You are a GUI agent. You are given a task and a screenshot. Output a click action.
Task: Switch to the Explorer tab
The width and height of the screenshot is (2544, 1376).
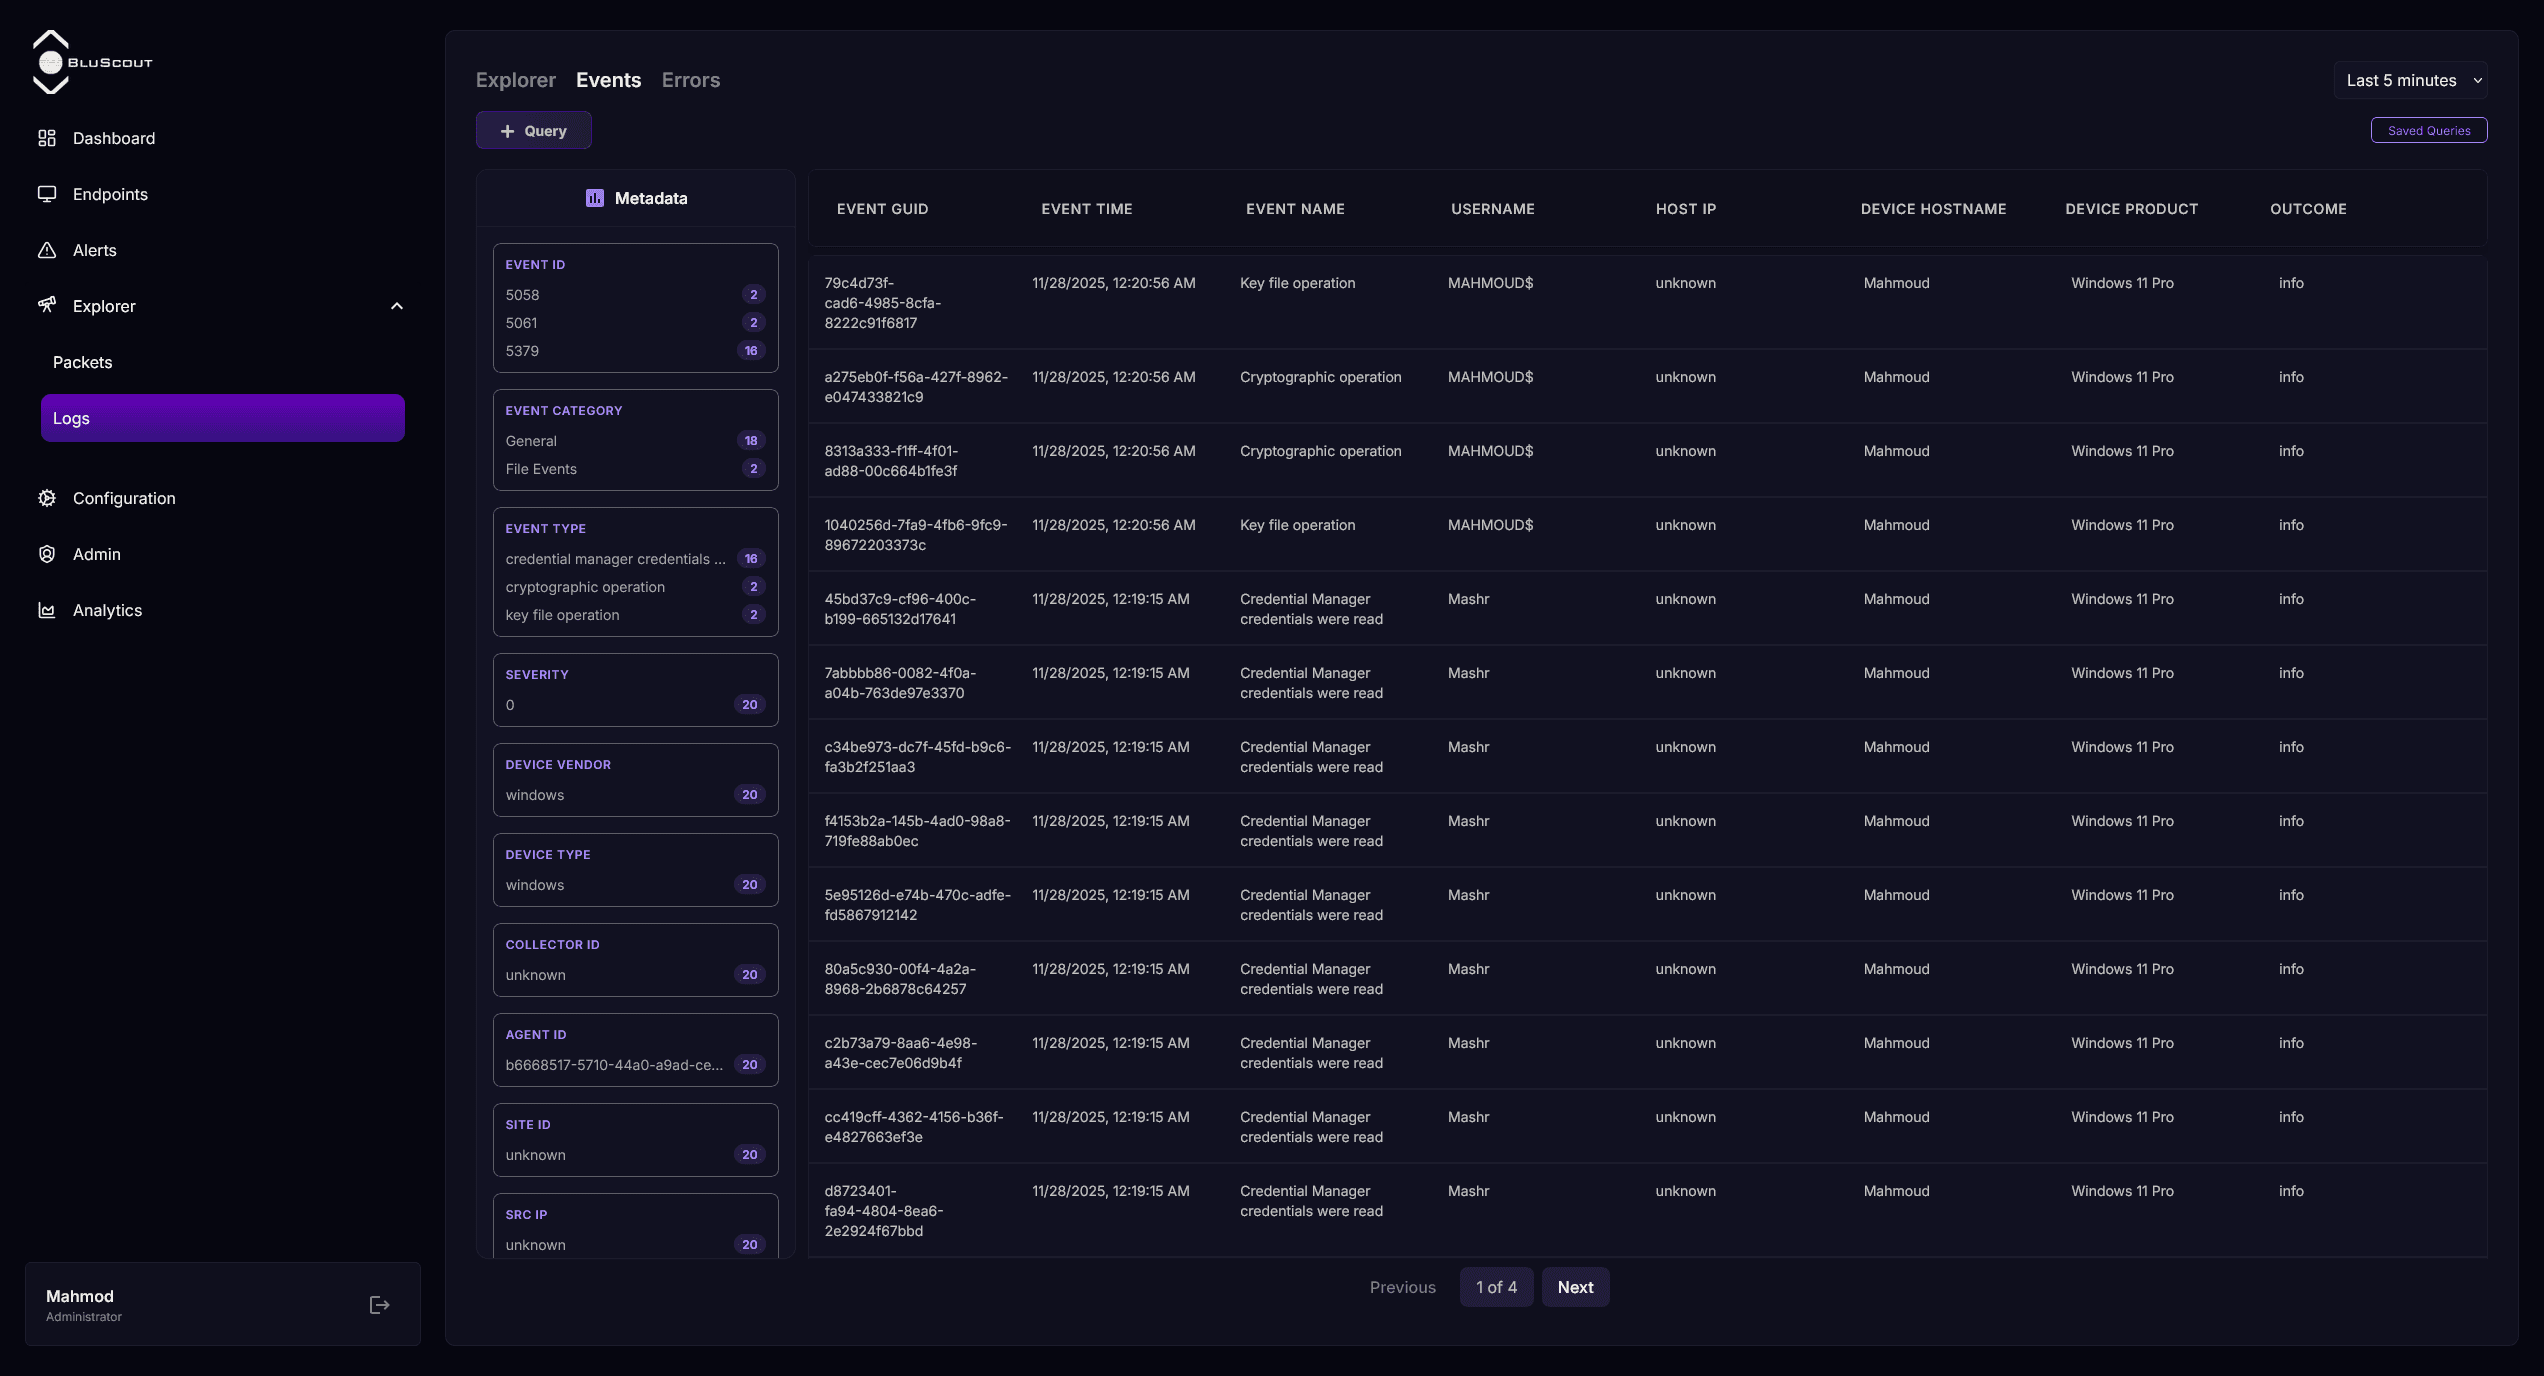[x=515, y=80]
